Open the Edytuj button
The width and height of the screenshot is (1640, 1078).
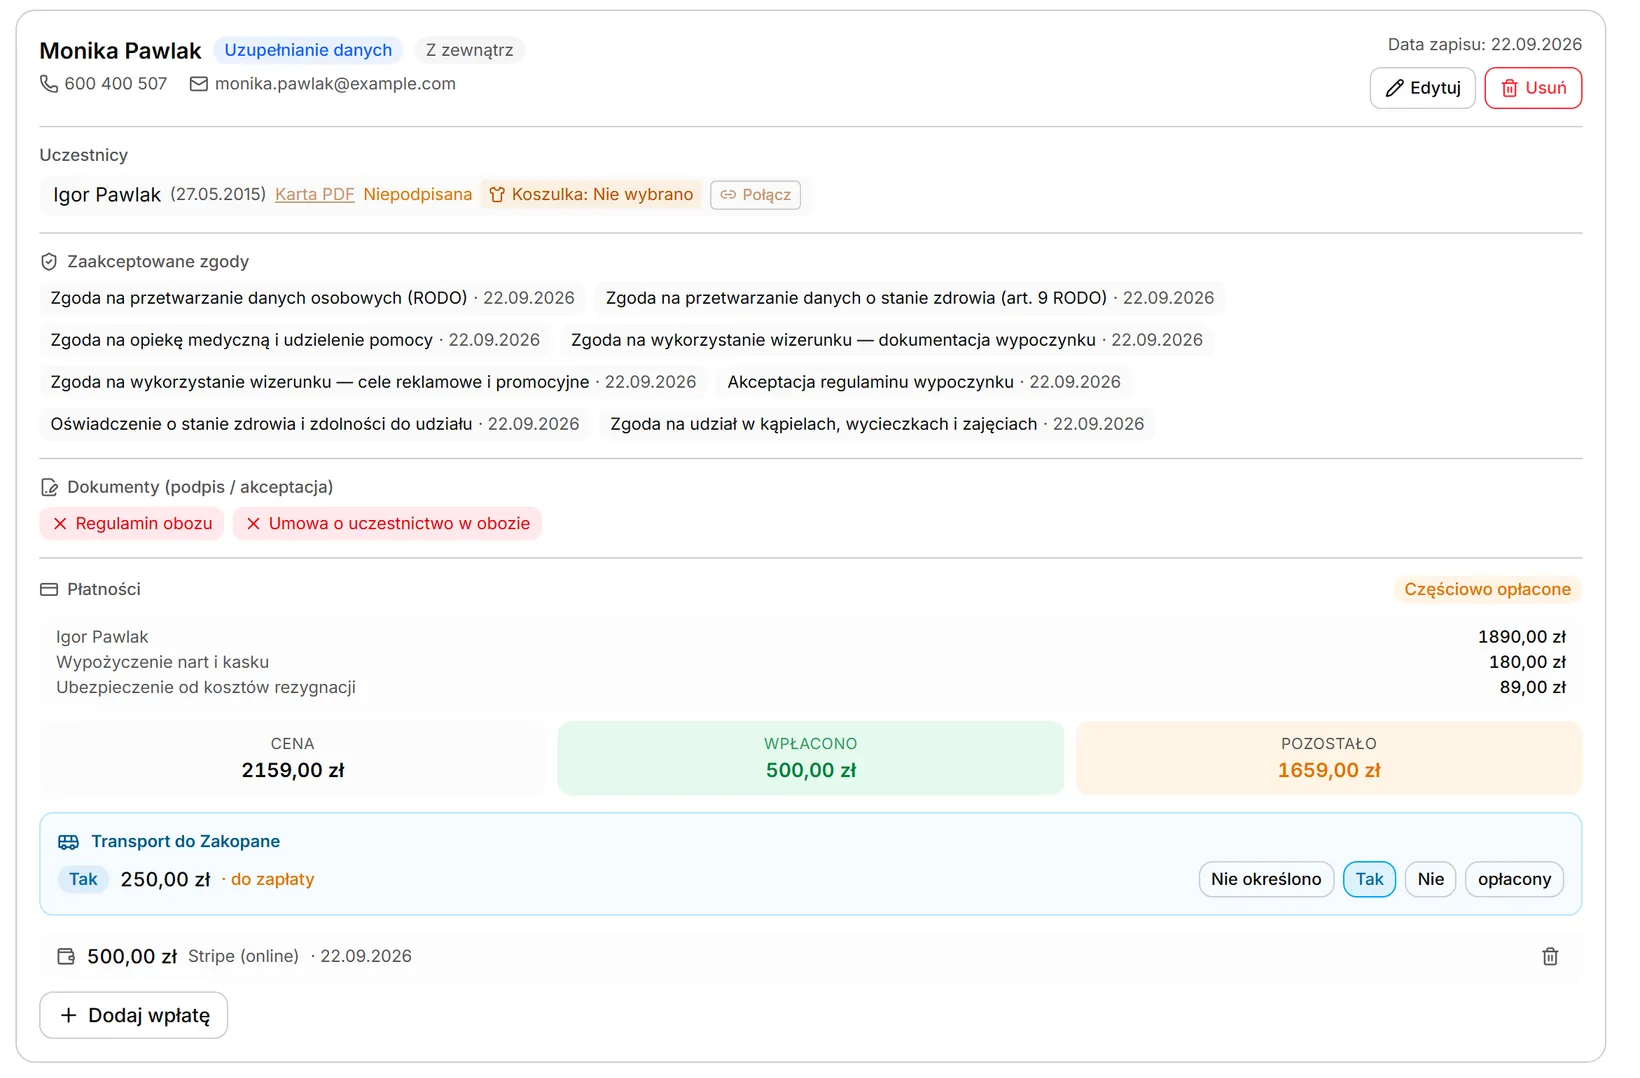1422,88
